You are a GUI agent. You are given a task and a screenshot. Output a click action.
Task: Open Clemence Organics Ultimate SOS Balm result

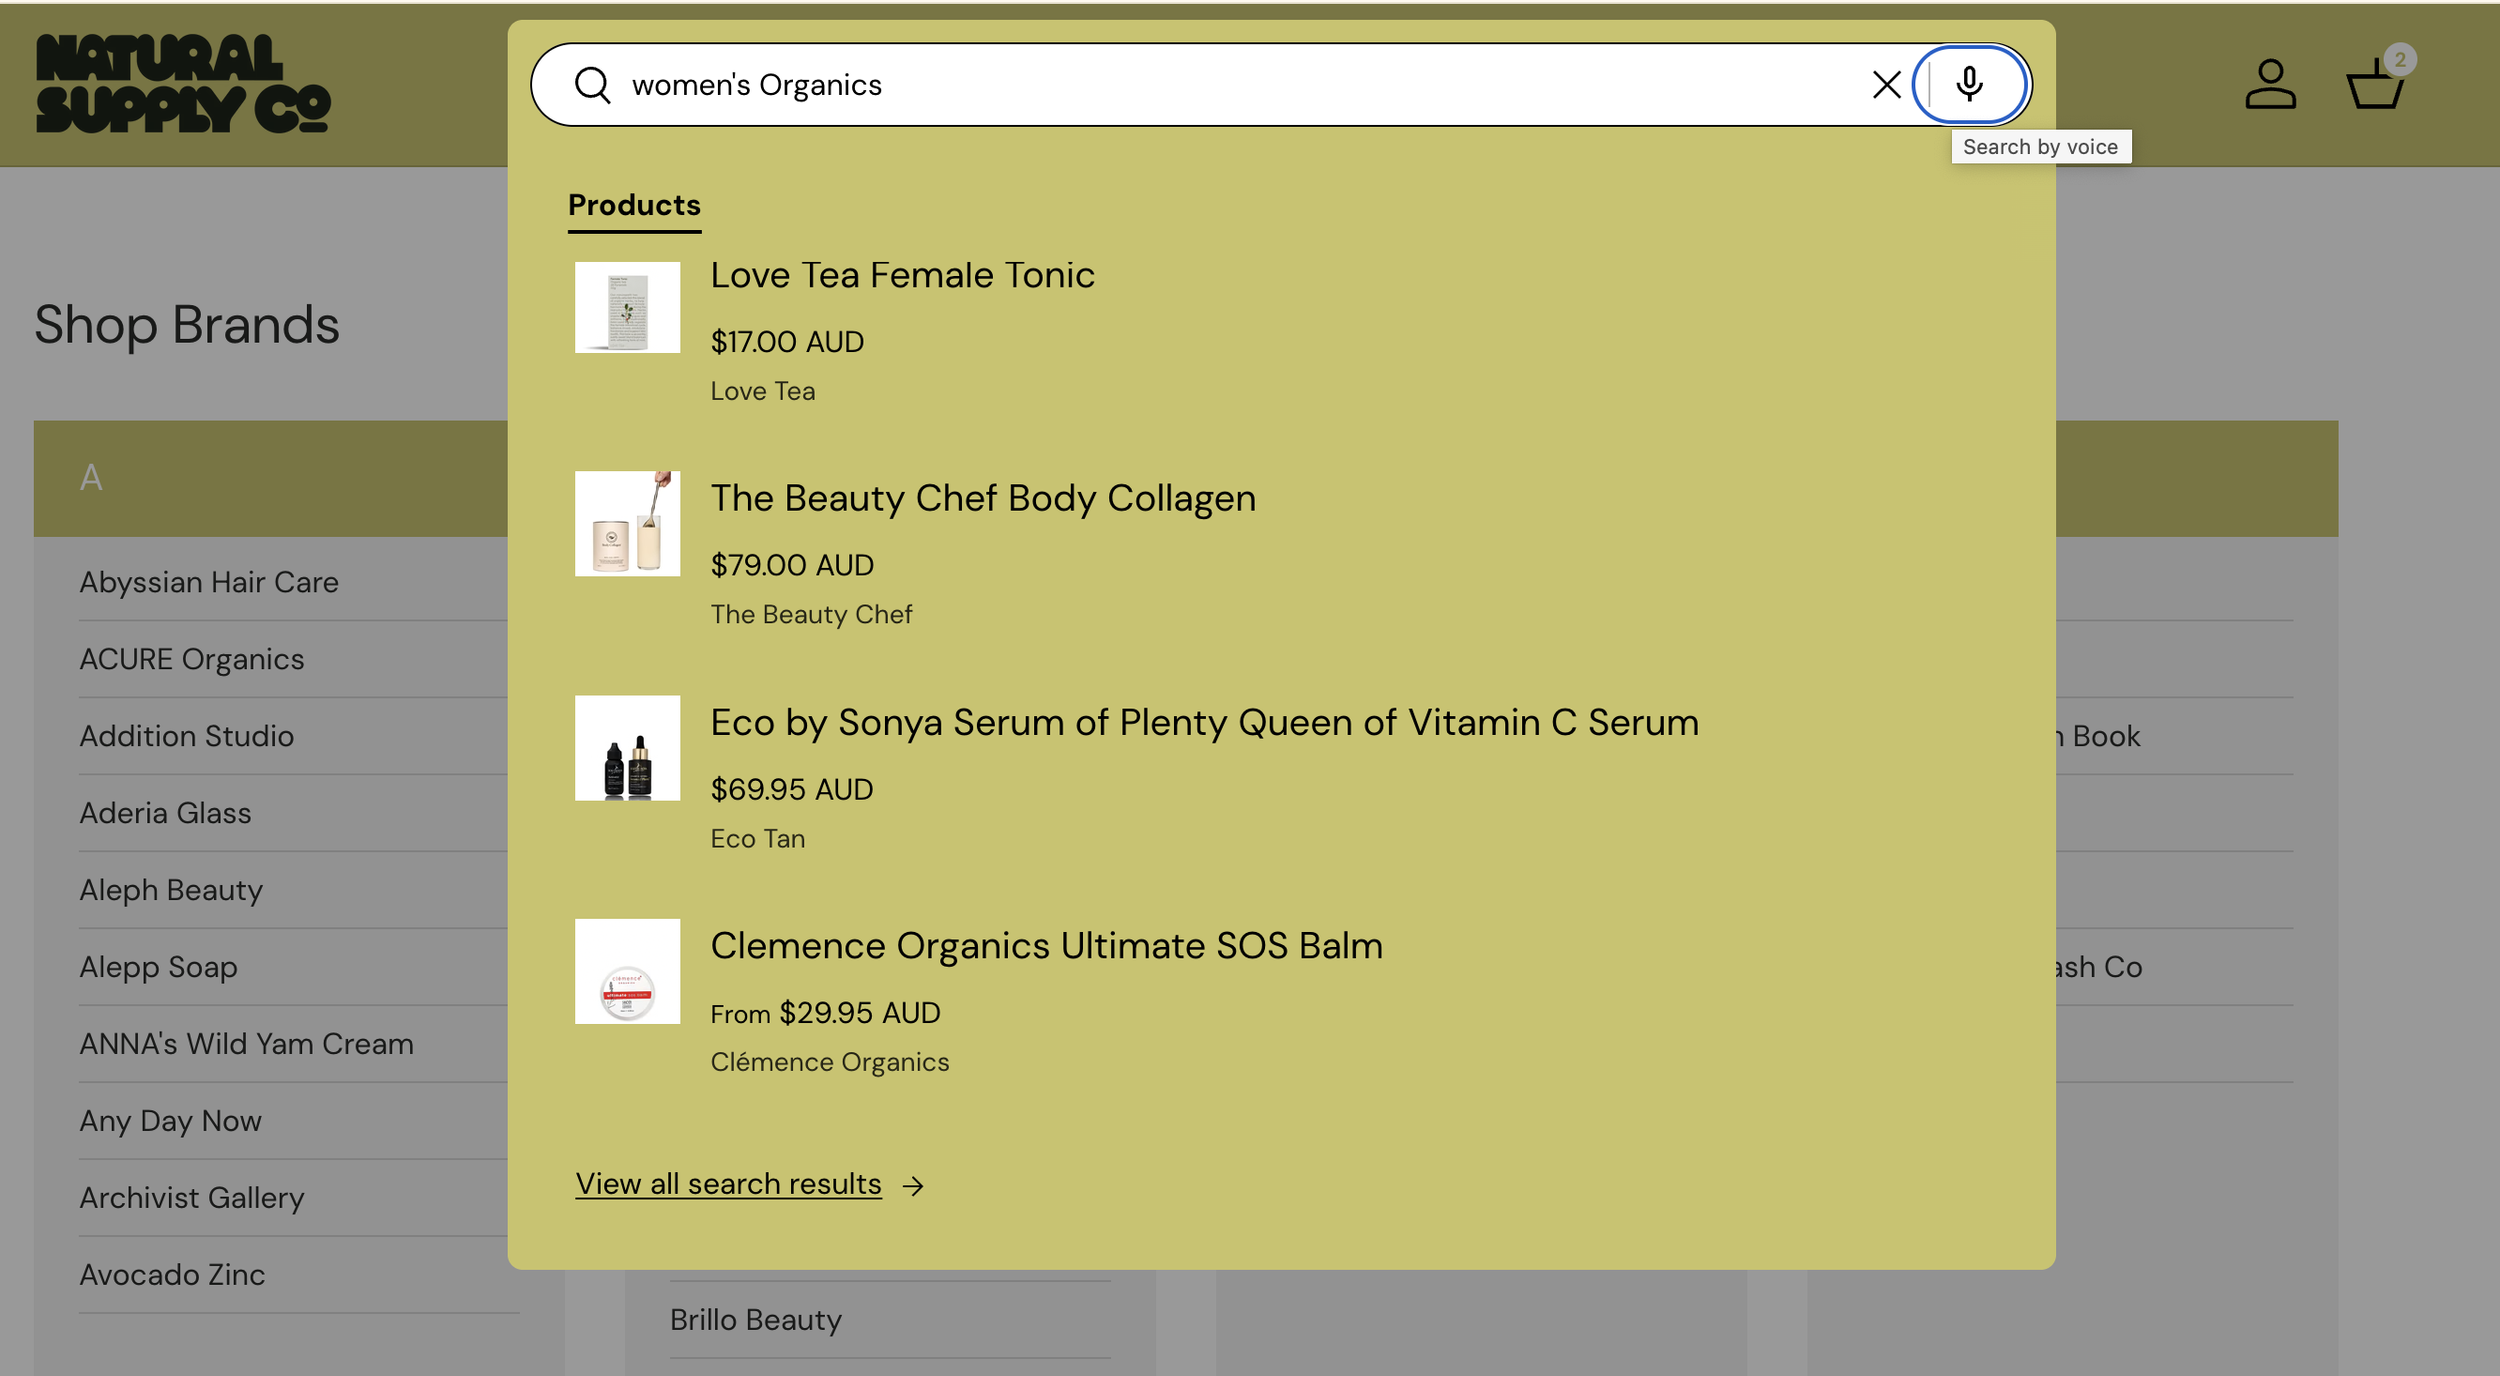(1046, 945)
